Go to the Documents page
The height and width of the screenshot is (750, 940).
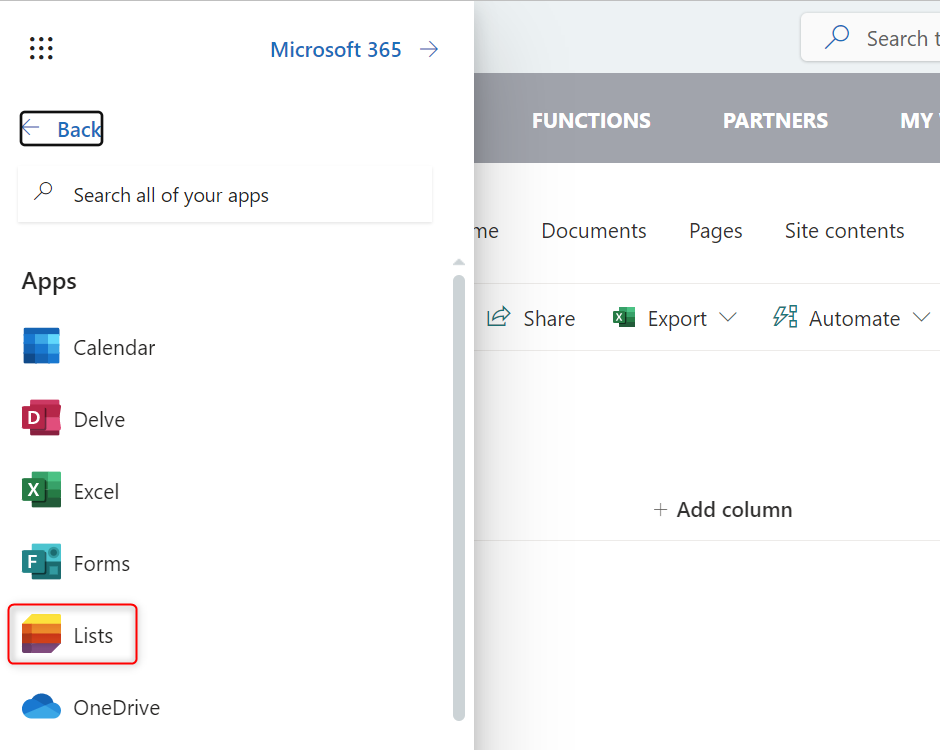pos(593,231)
